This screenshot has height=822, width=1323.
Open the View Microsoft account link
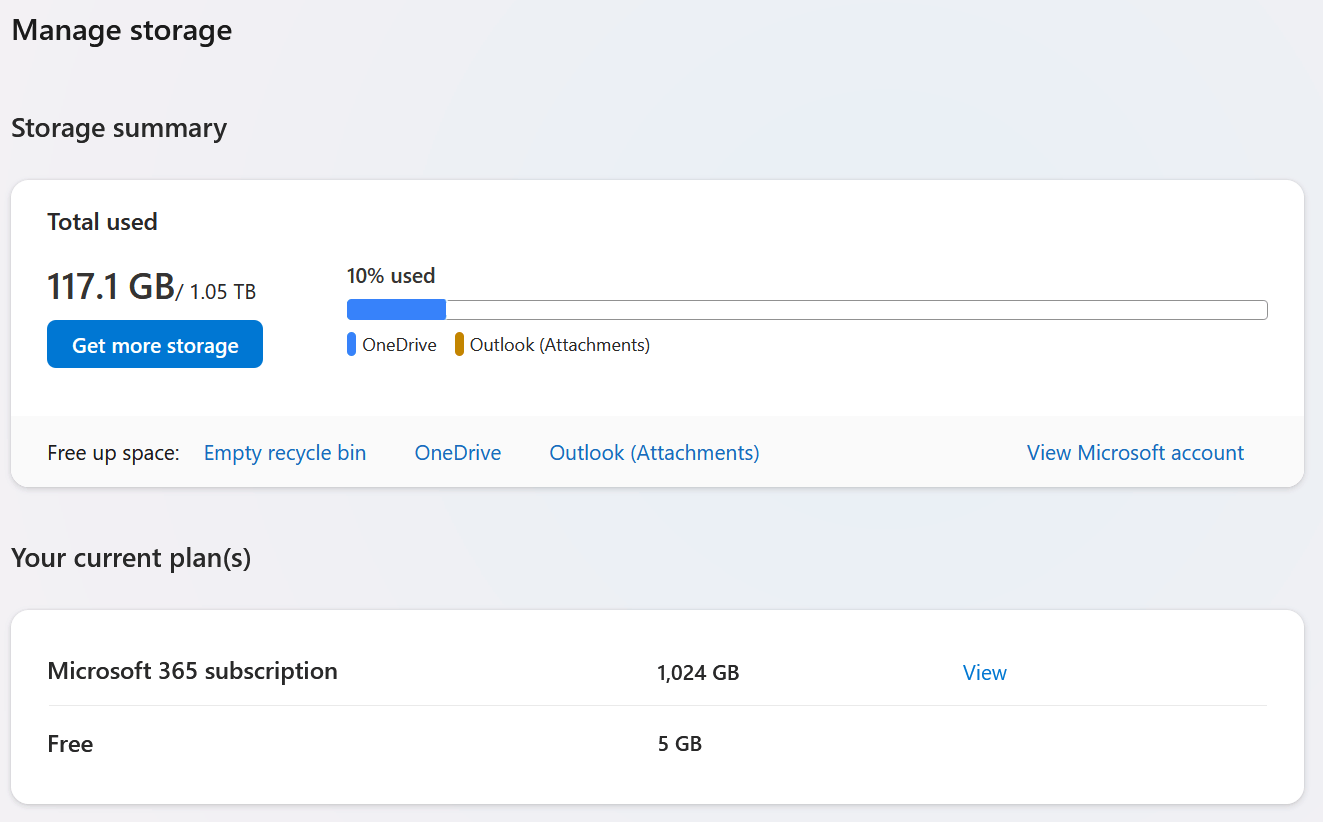coord(1135,453)
